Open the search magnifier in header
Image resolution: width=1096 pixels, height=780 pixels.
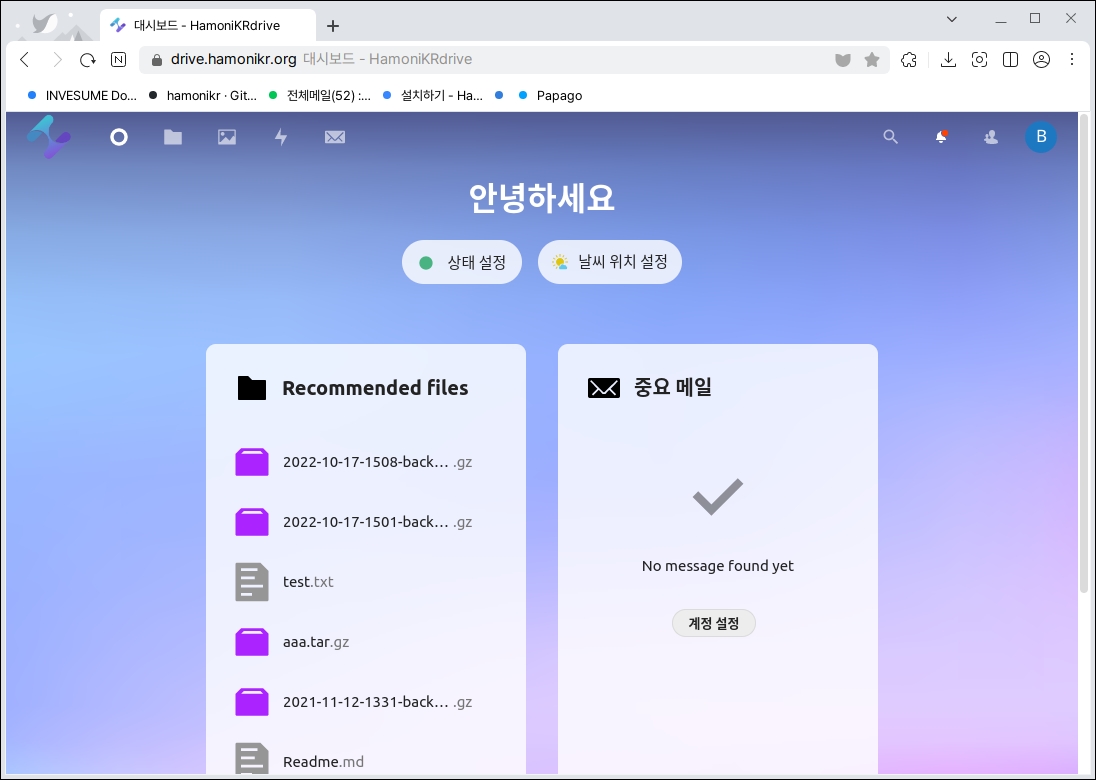[x=890, y=137]
